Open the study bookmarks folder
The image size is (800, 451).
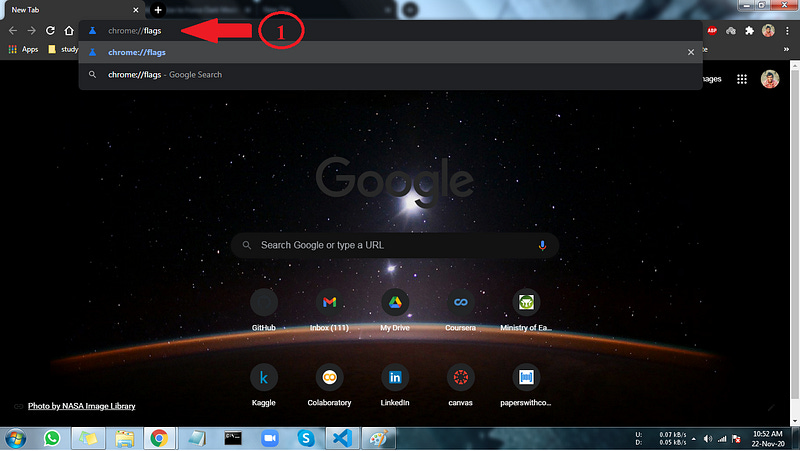tap(63, 49)
